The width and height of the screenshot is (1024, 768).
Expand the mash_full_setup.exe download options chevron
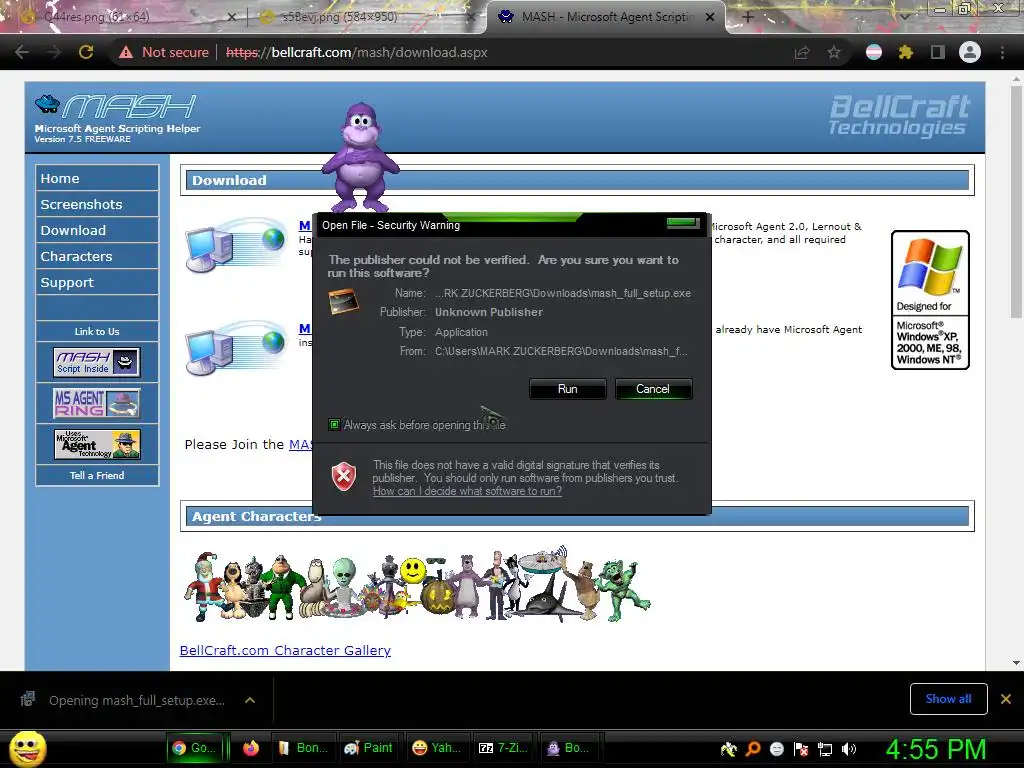pyautogui.click(x=249, y=700)
